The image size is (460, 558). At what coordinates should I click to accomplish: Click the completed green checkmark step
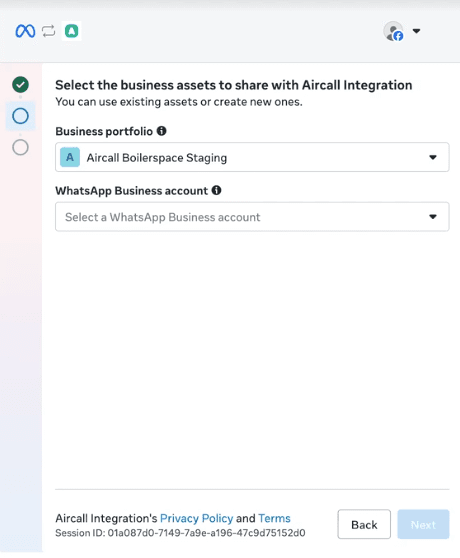pyautogui.click(x=20, y=85)
